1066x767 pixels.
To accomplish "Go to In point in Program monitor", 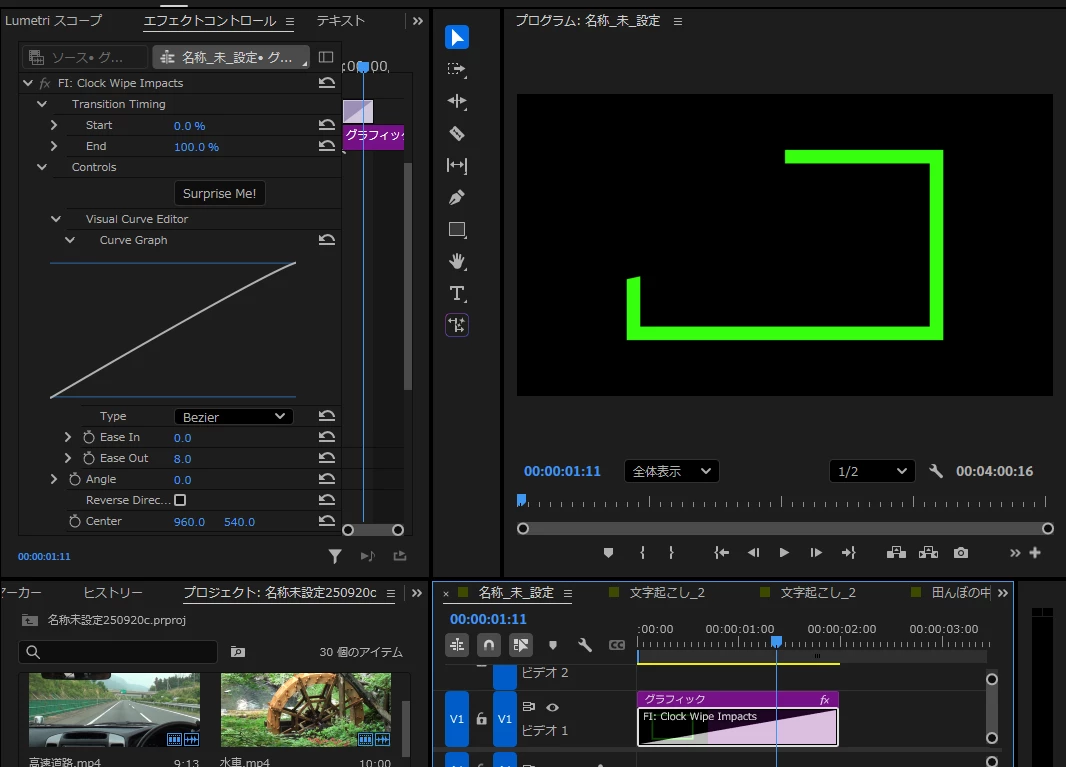I will tap(721, 553).
